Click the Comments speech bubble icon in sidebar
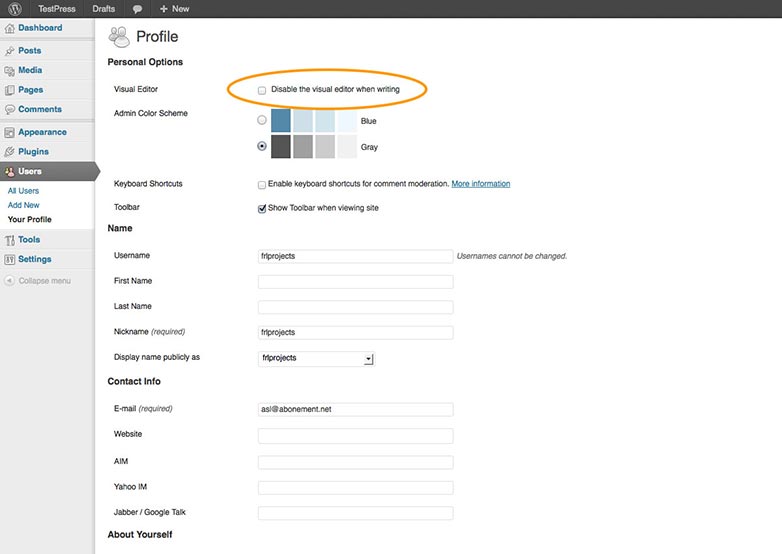782x554 pixels. click(9, 110)
